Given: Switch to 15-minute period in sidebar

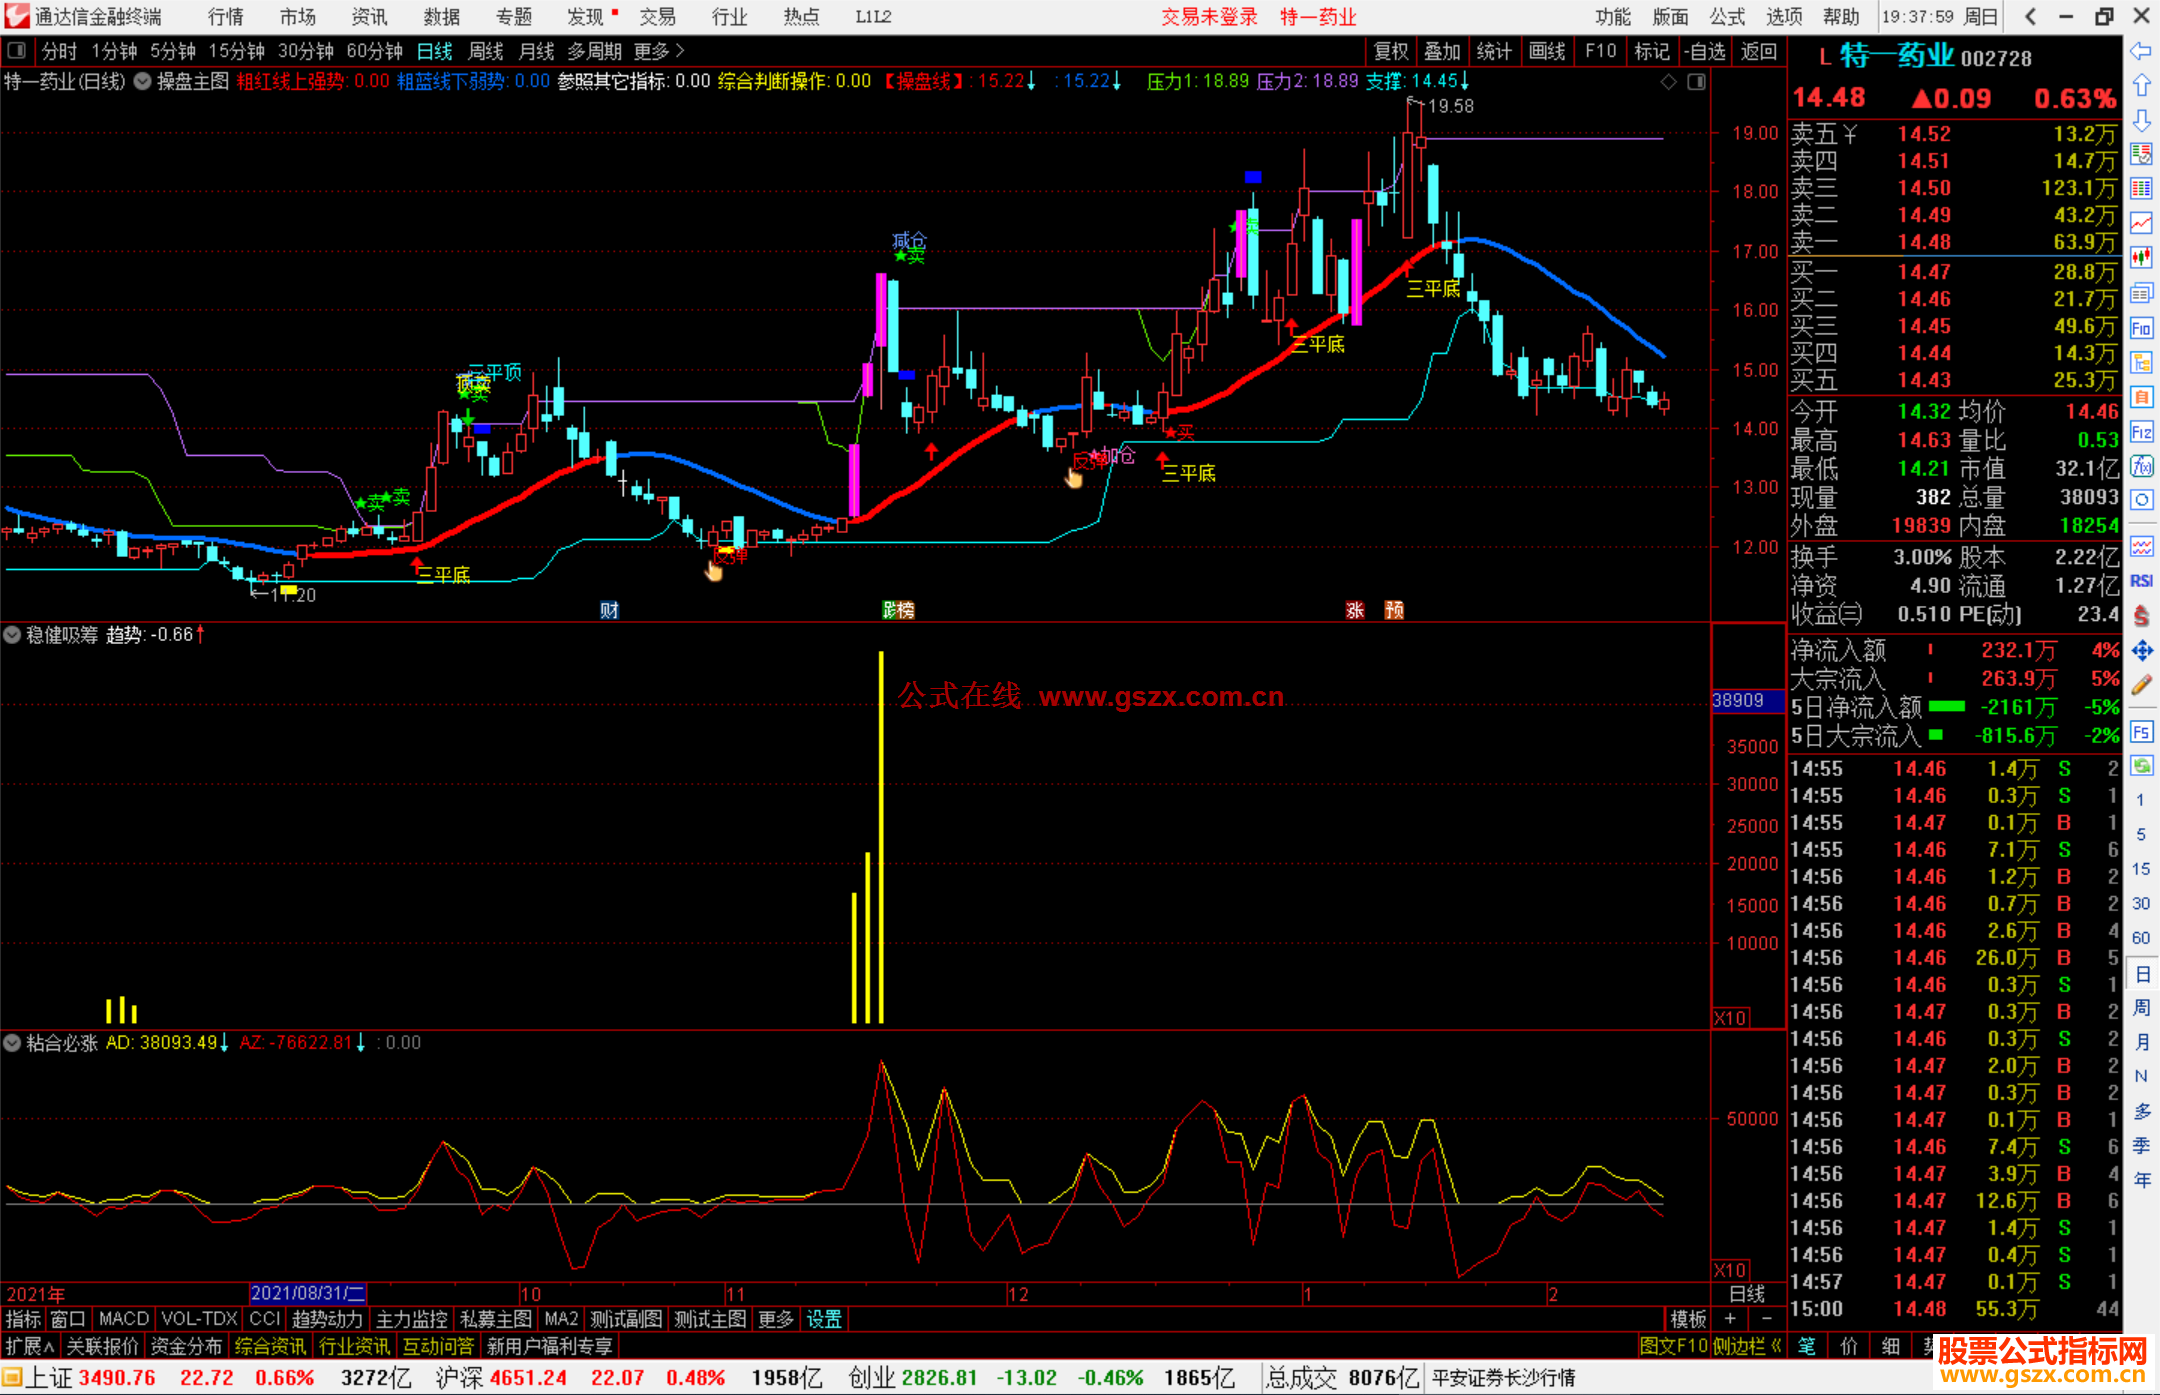Looking at the screenshot, I should 2141,869.
